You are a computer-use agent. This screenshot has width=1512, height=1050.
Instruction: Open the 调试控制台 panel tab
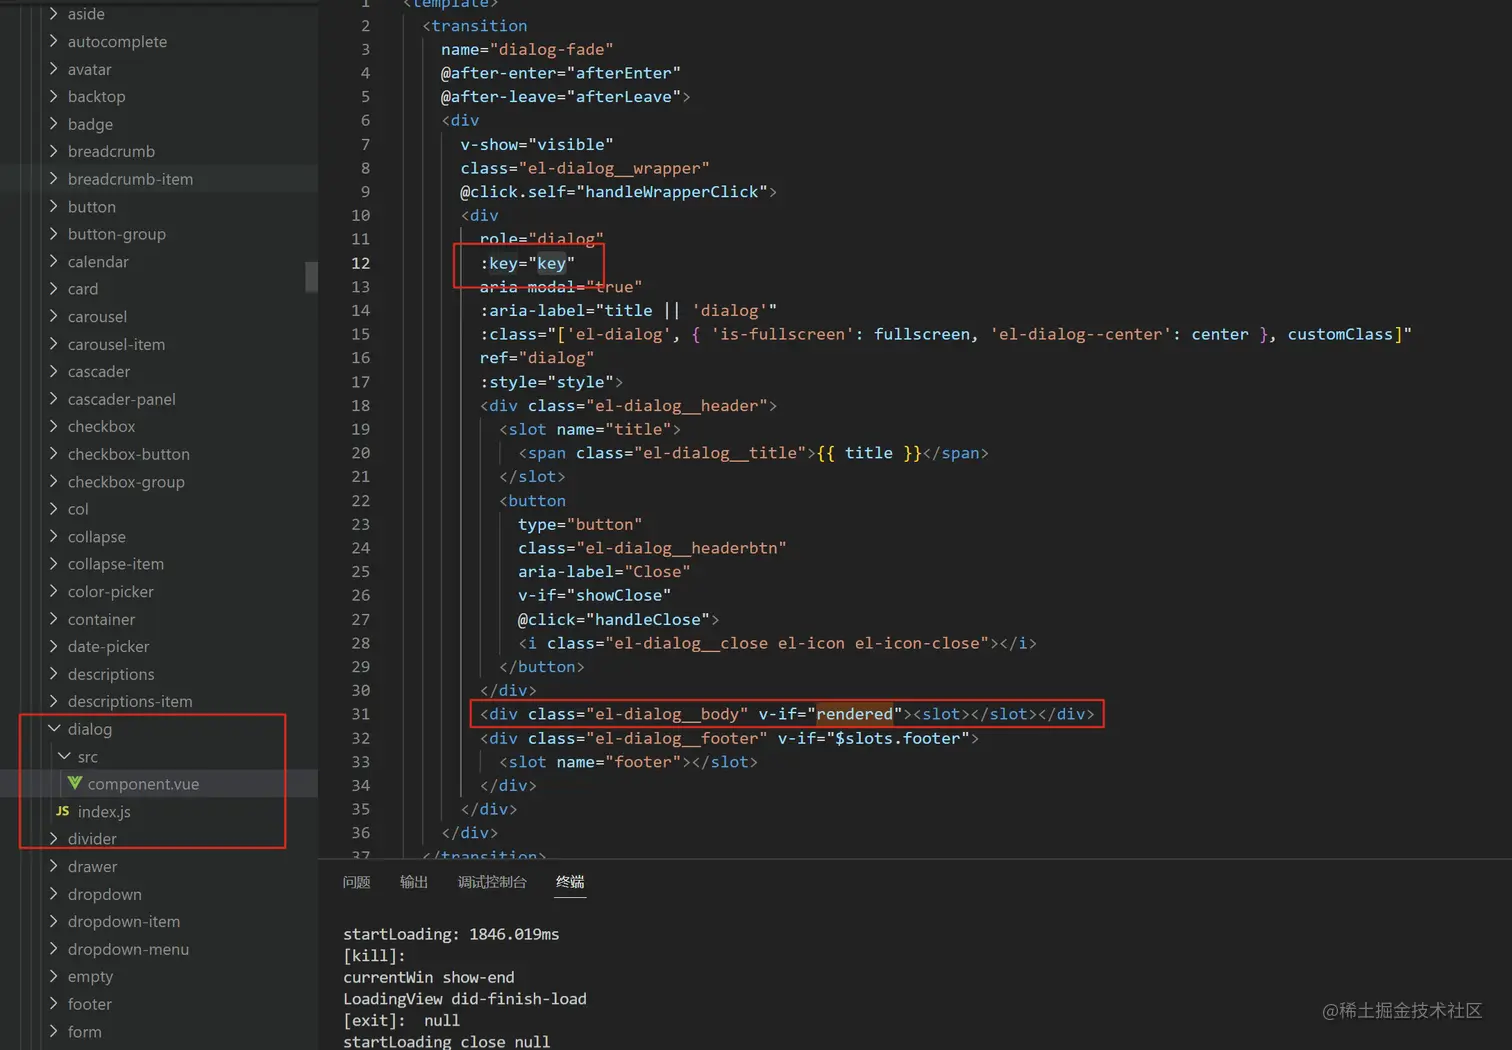click(x=492, y=882)
